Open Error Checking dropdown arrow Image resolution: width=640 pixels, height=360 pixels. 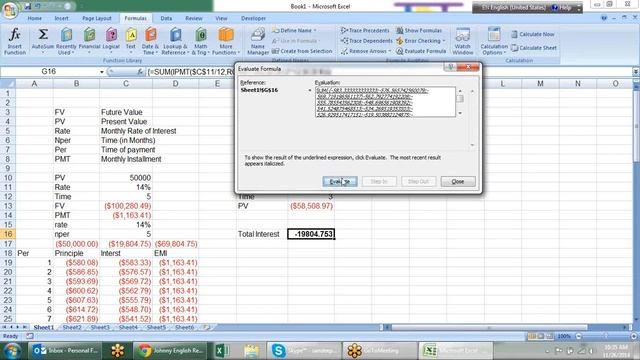pos(444,41)
